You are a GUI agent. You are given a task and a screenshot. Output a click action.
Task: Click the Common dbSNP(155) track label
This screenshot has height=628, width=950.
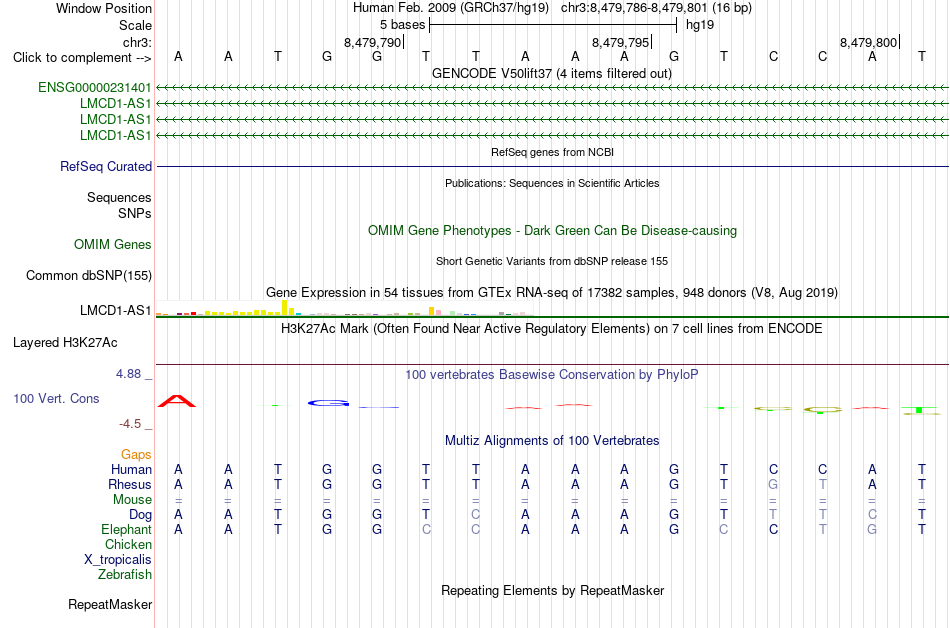pos(89,276)
